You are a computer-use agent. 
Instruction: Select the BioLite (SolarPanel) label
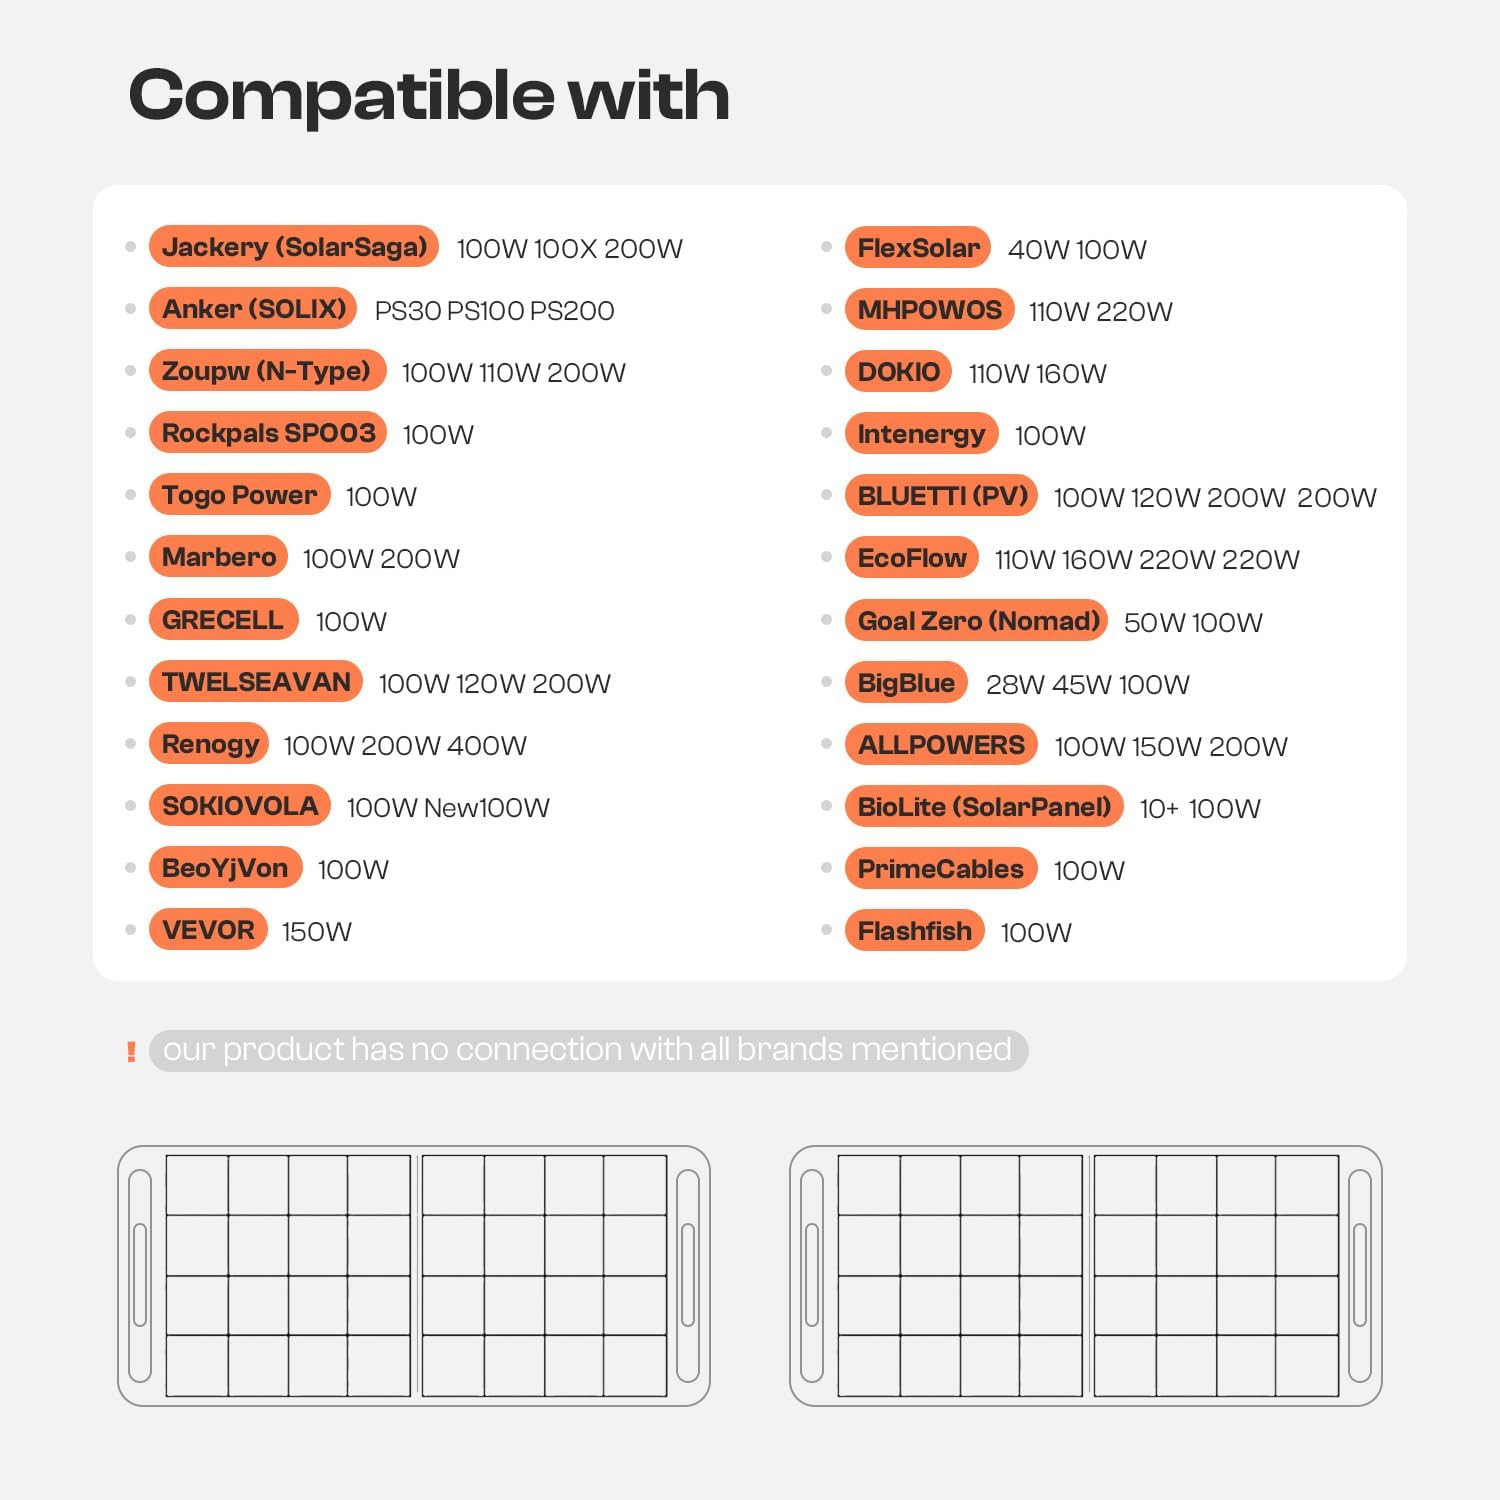tap(984, 807)
